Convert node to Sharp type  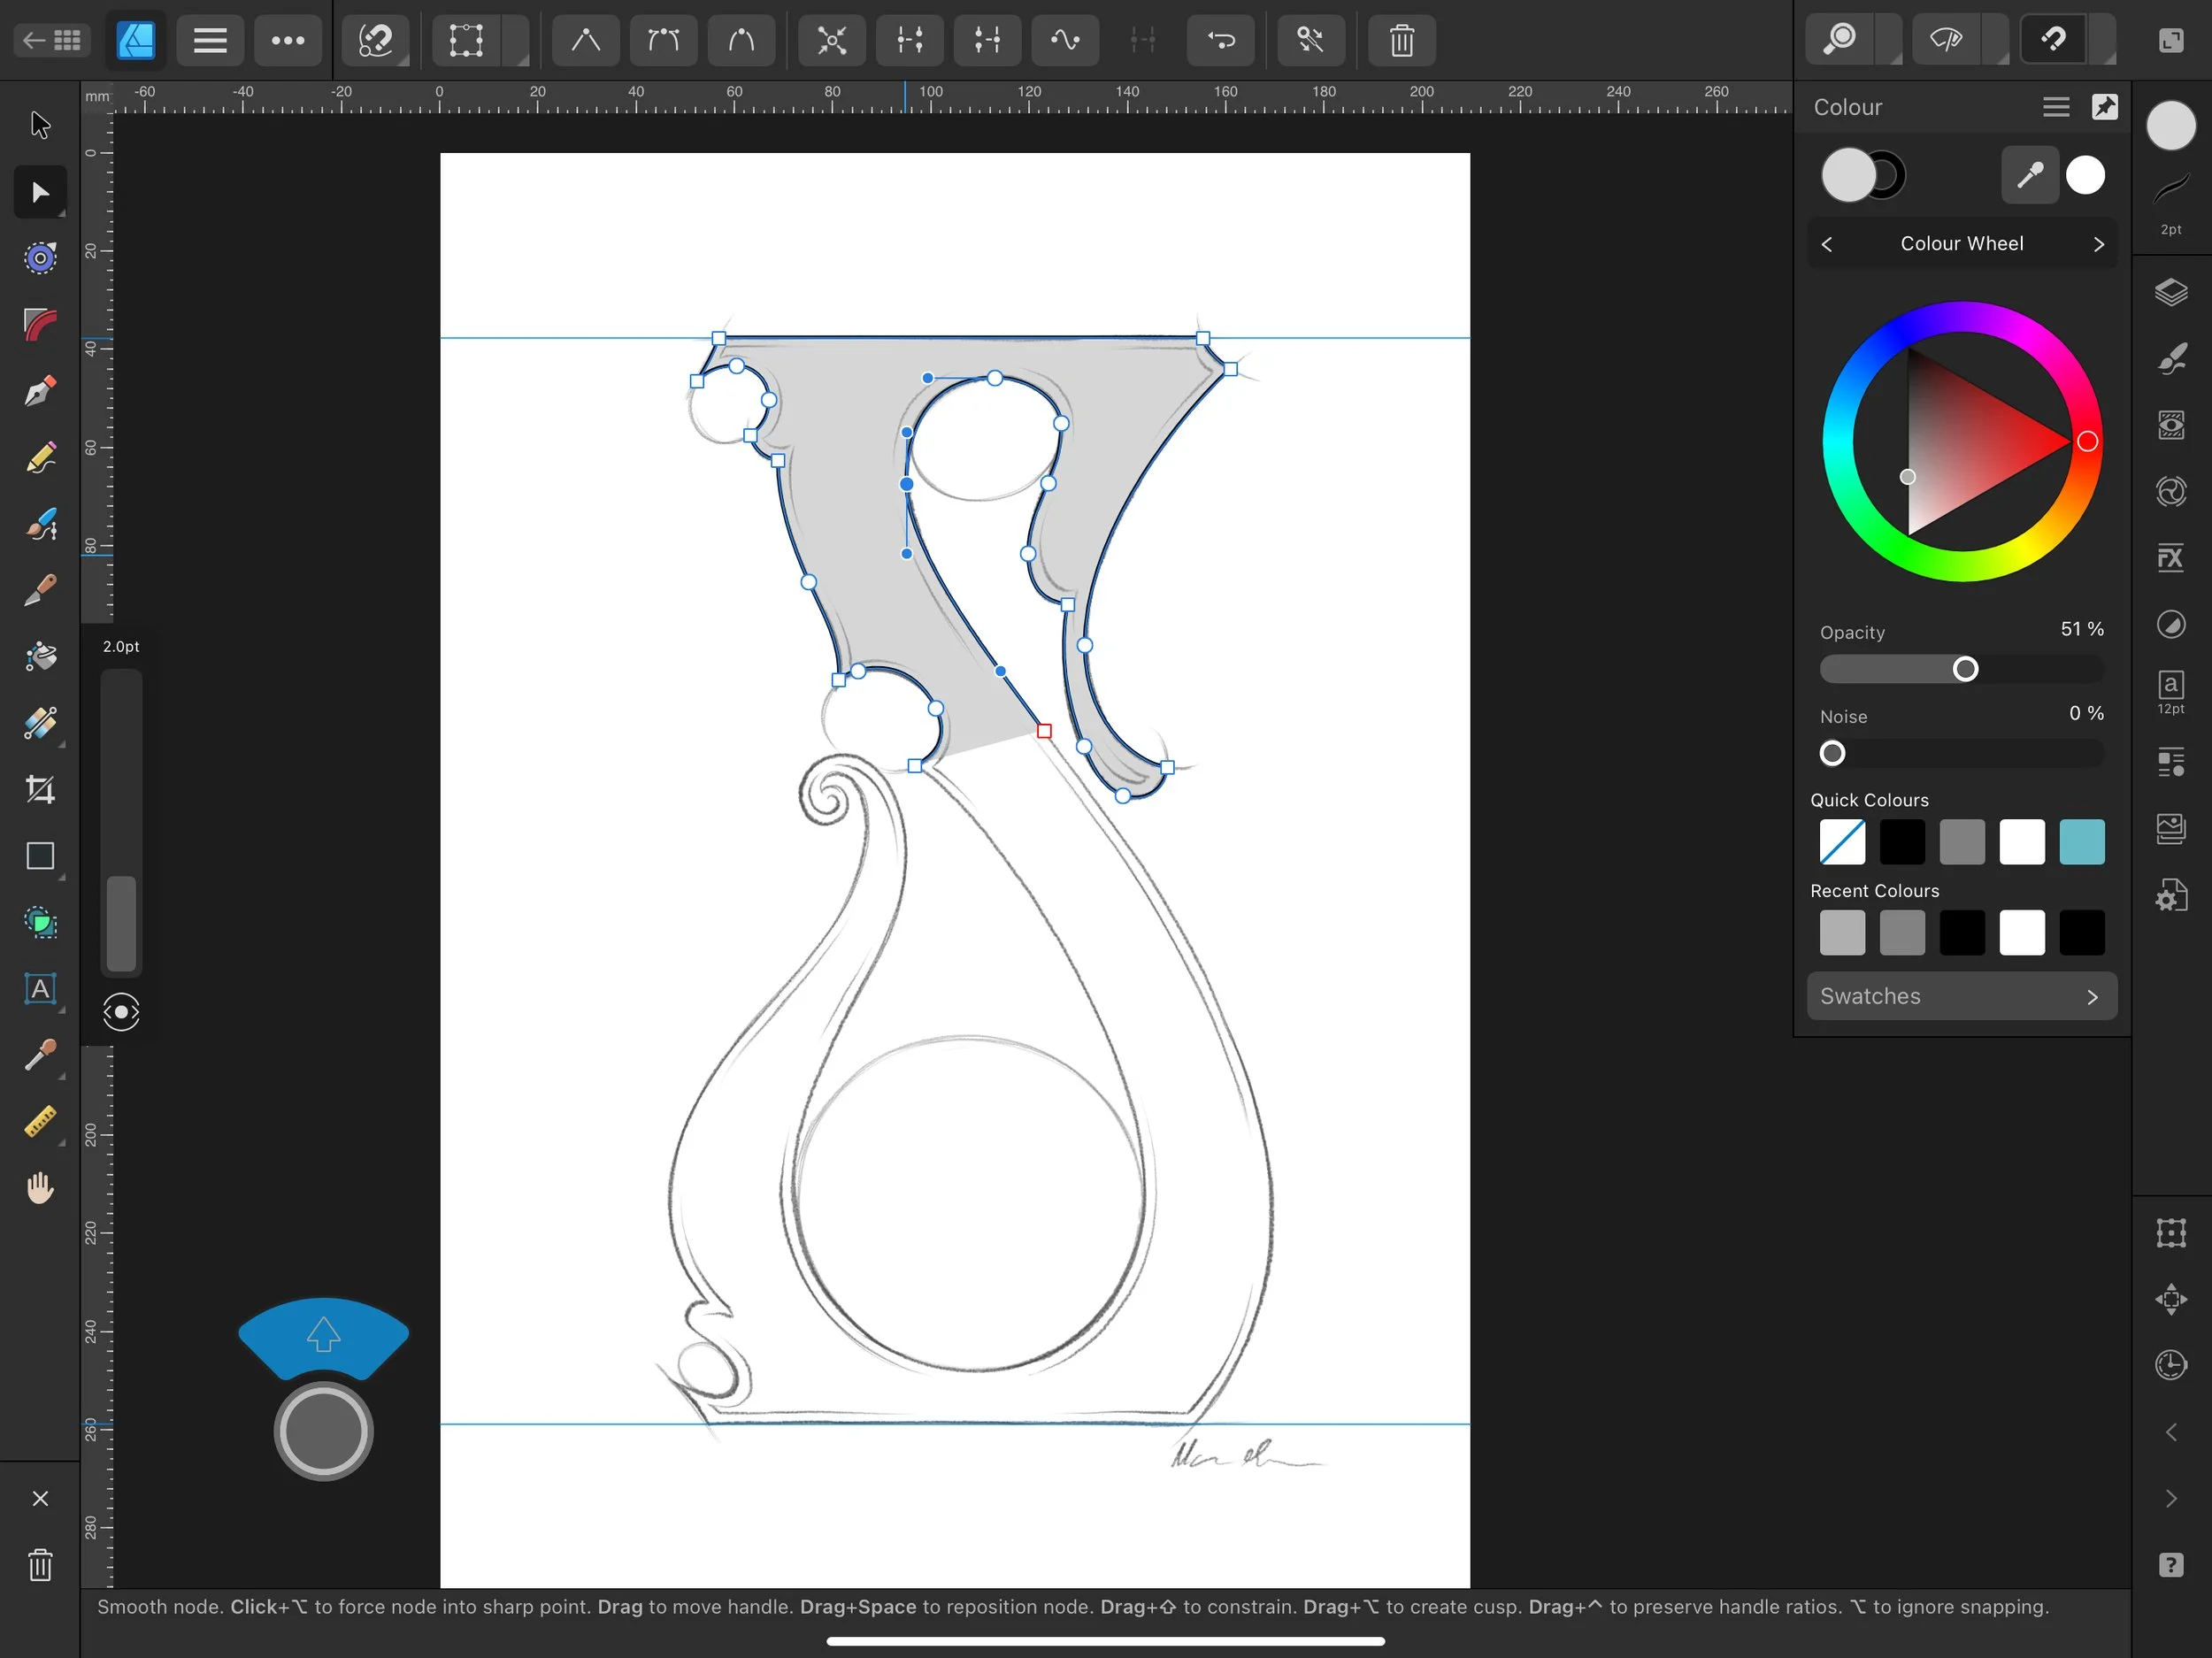(586, 40)
